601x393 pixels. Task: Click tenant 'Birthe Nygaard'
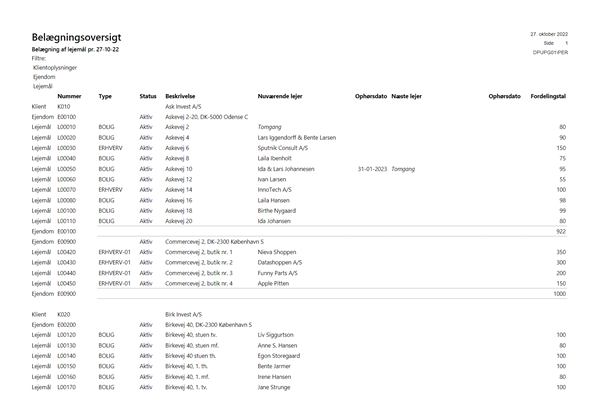click(x=277, y=211)
